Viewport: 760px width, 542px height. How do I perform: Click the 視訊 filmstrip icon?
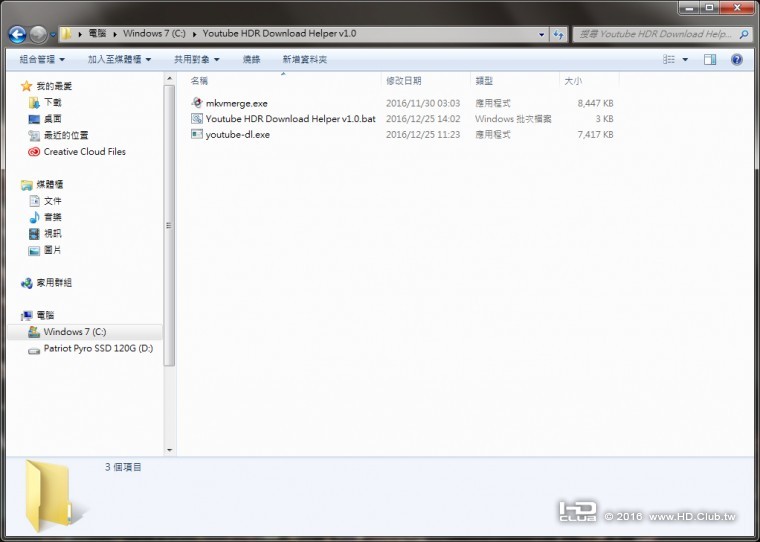[x=34, y=234]
